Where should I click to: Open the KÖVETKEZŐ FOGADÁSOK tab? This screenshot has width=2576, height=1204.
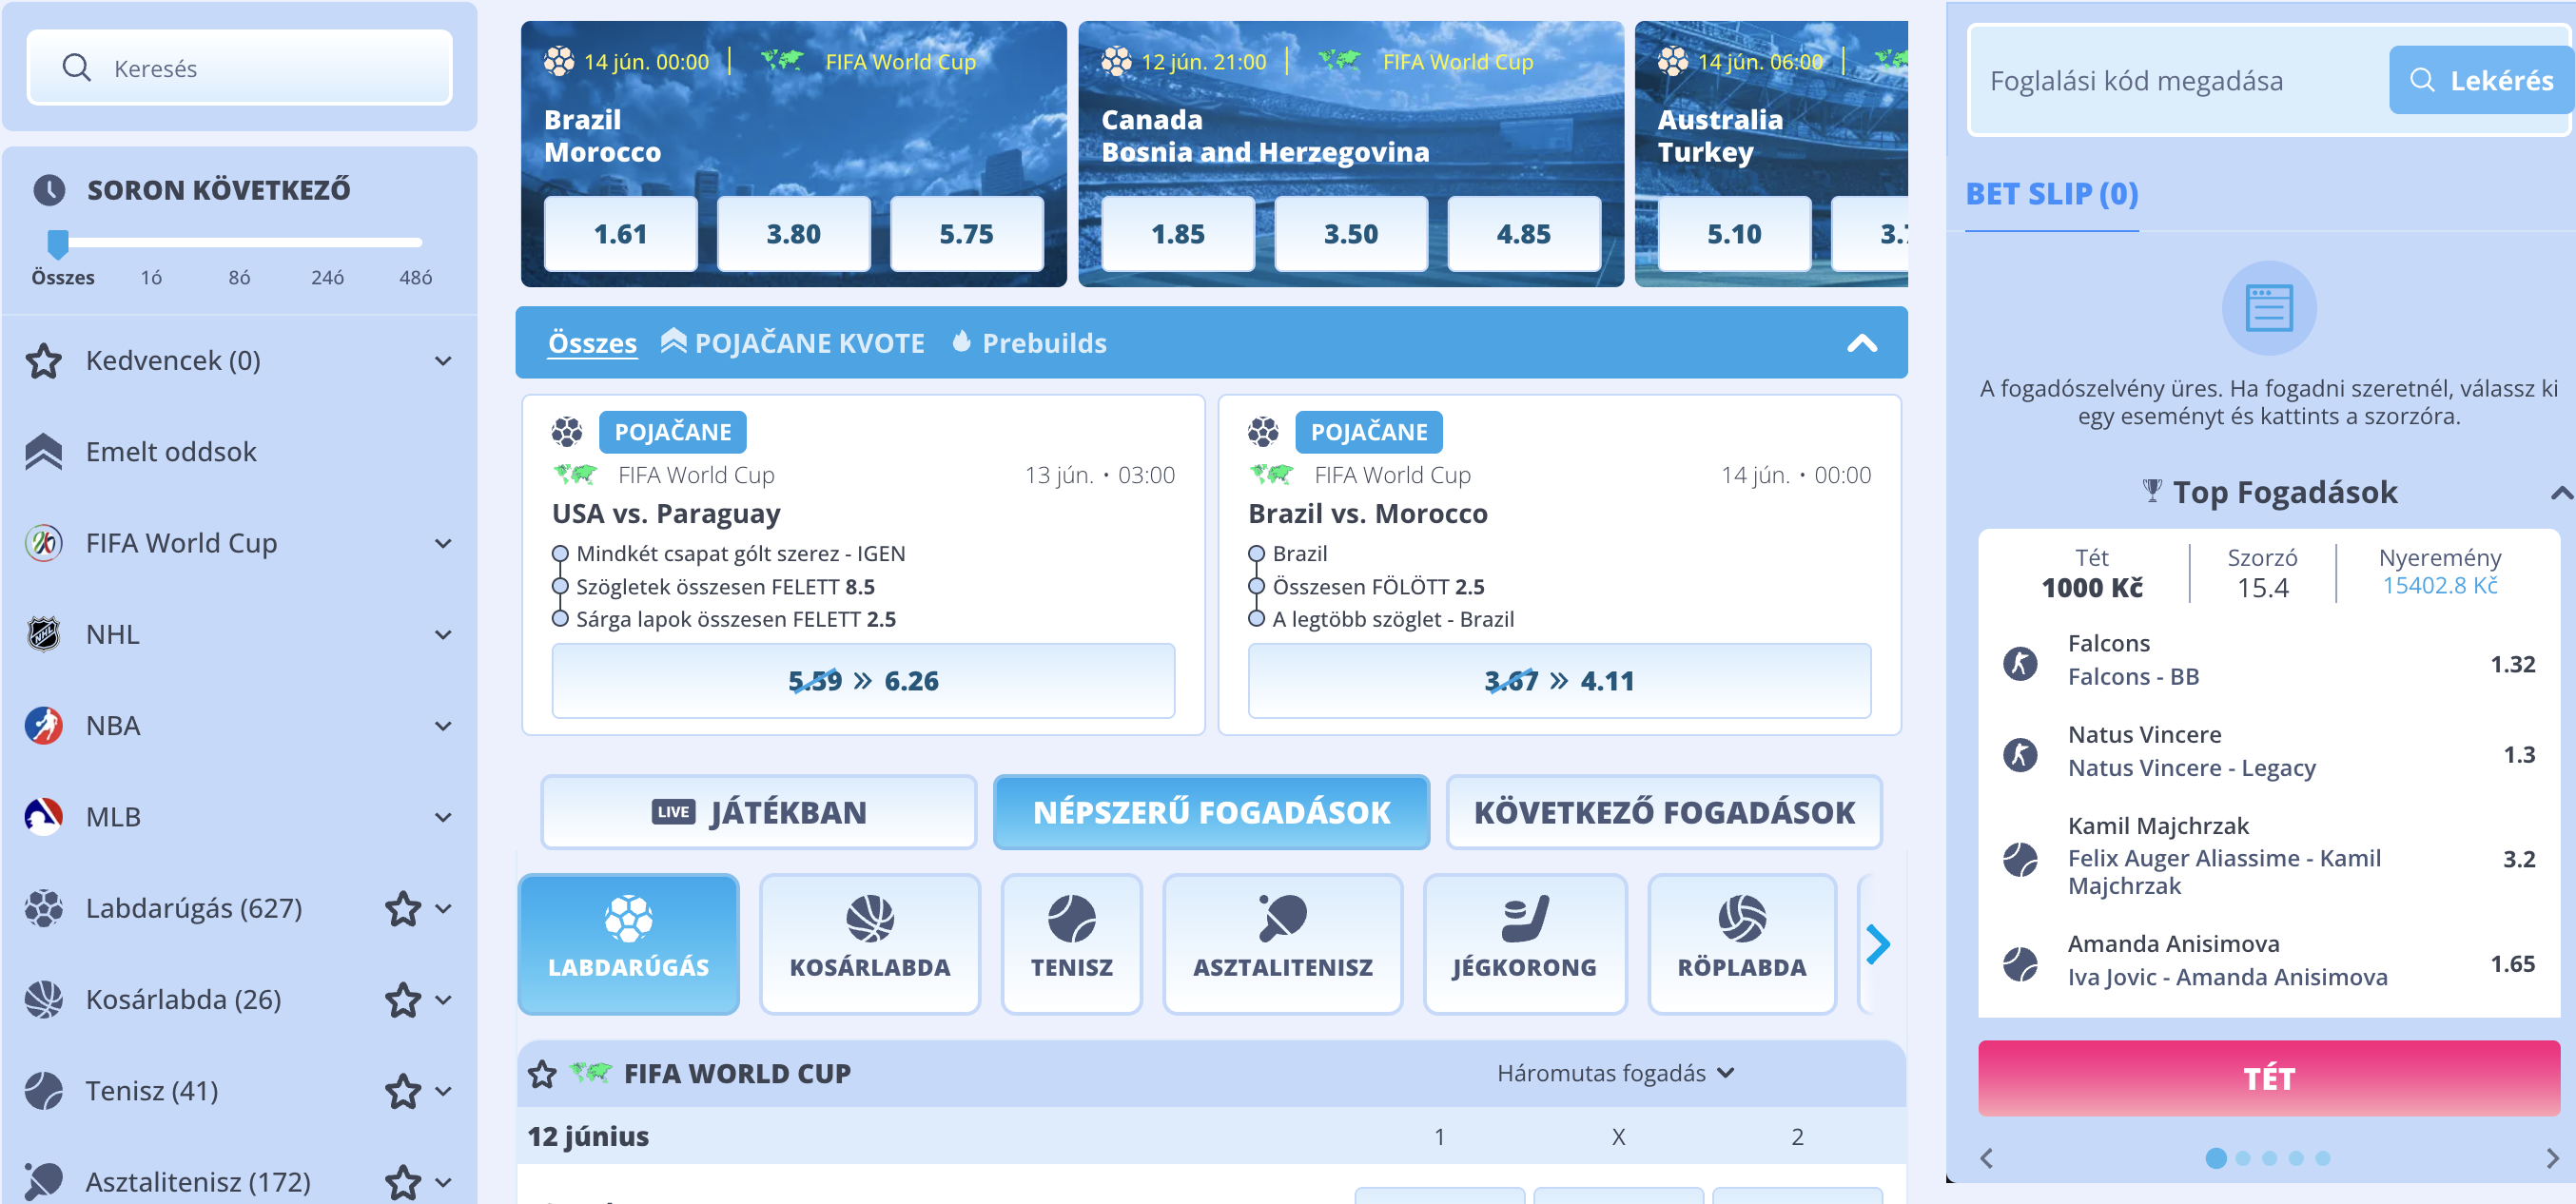tap(1663, 812)
